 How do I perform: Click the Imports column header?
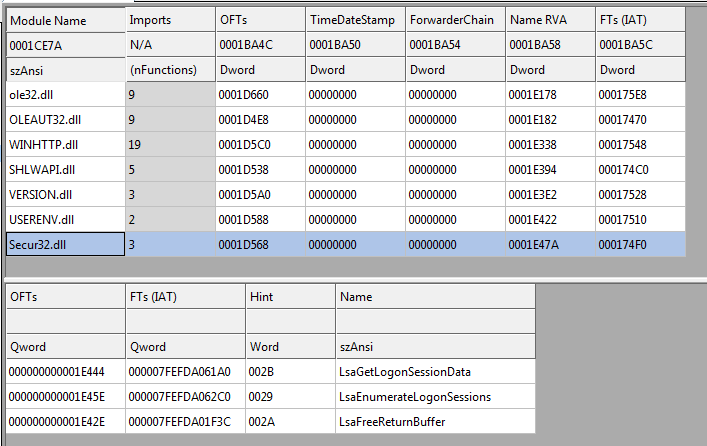point(170,20)
